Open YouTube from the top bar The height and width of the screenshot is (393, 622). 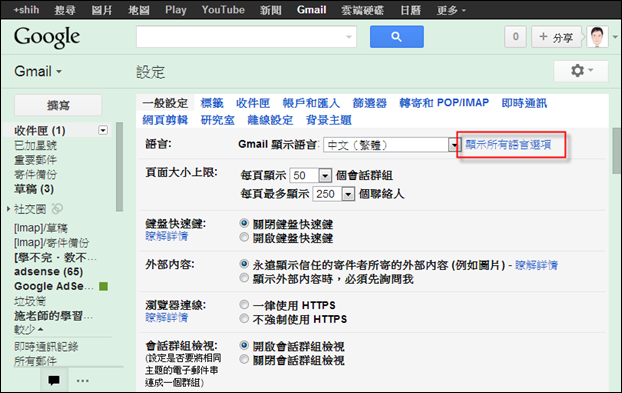click(223, 10)
